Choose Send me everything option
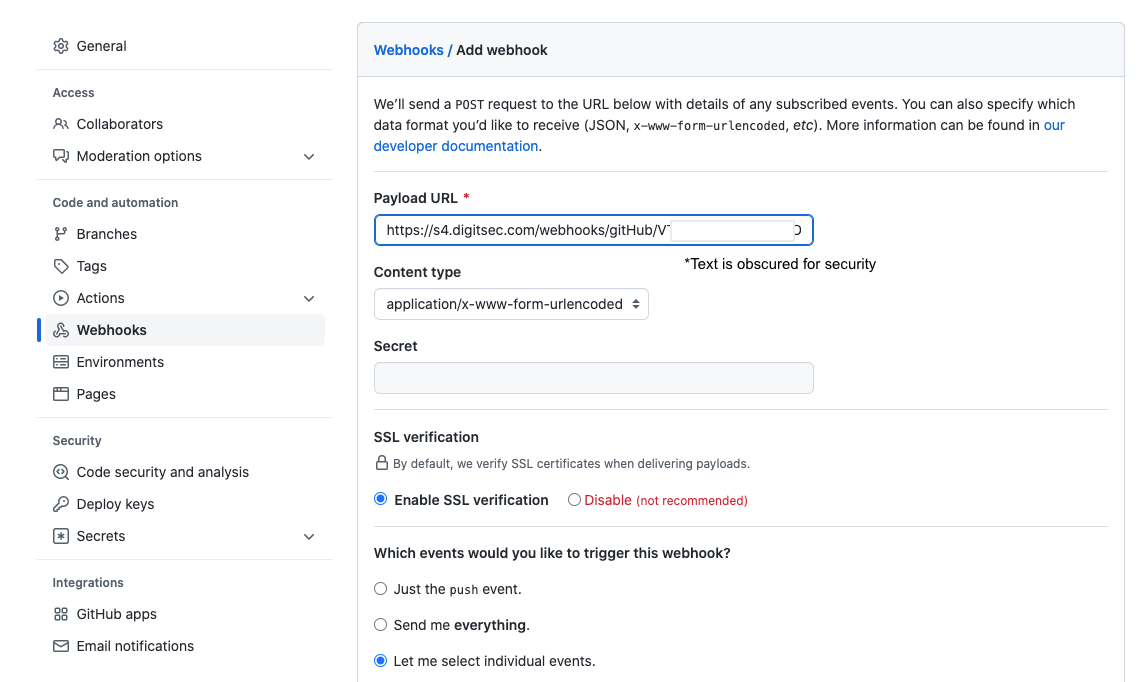 coord(380,624)
